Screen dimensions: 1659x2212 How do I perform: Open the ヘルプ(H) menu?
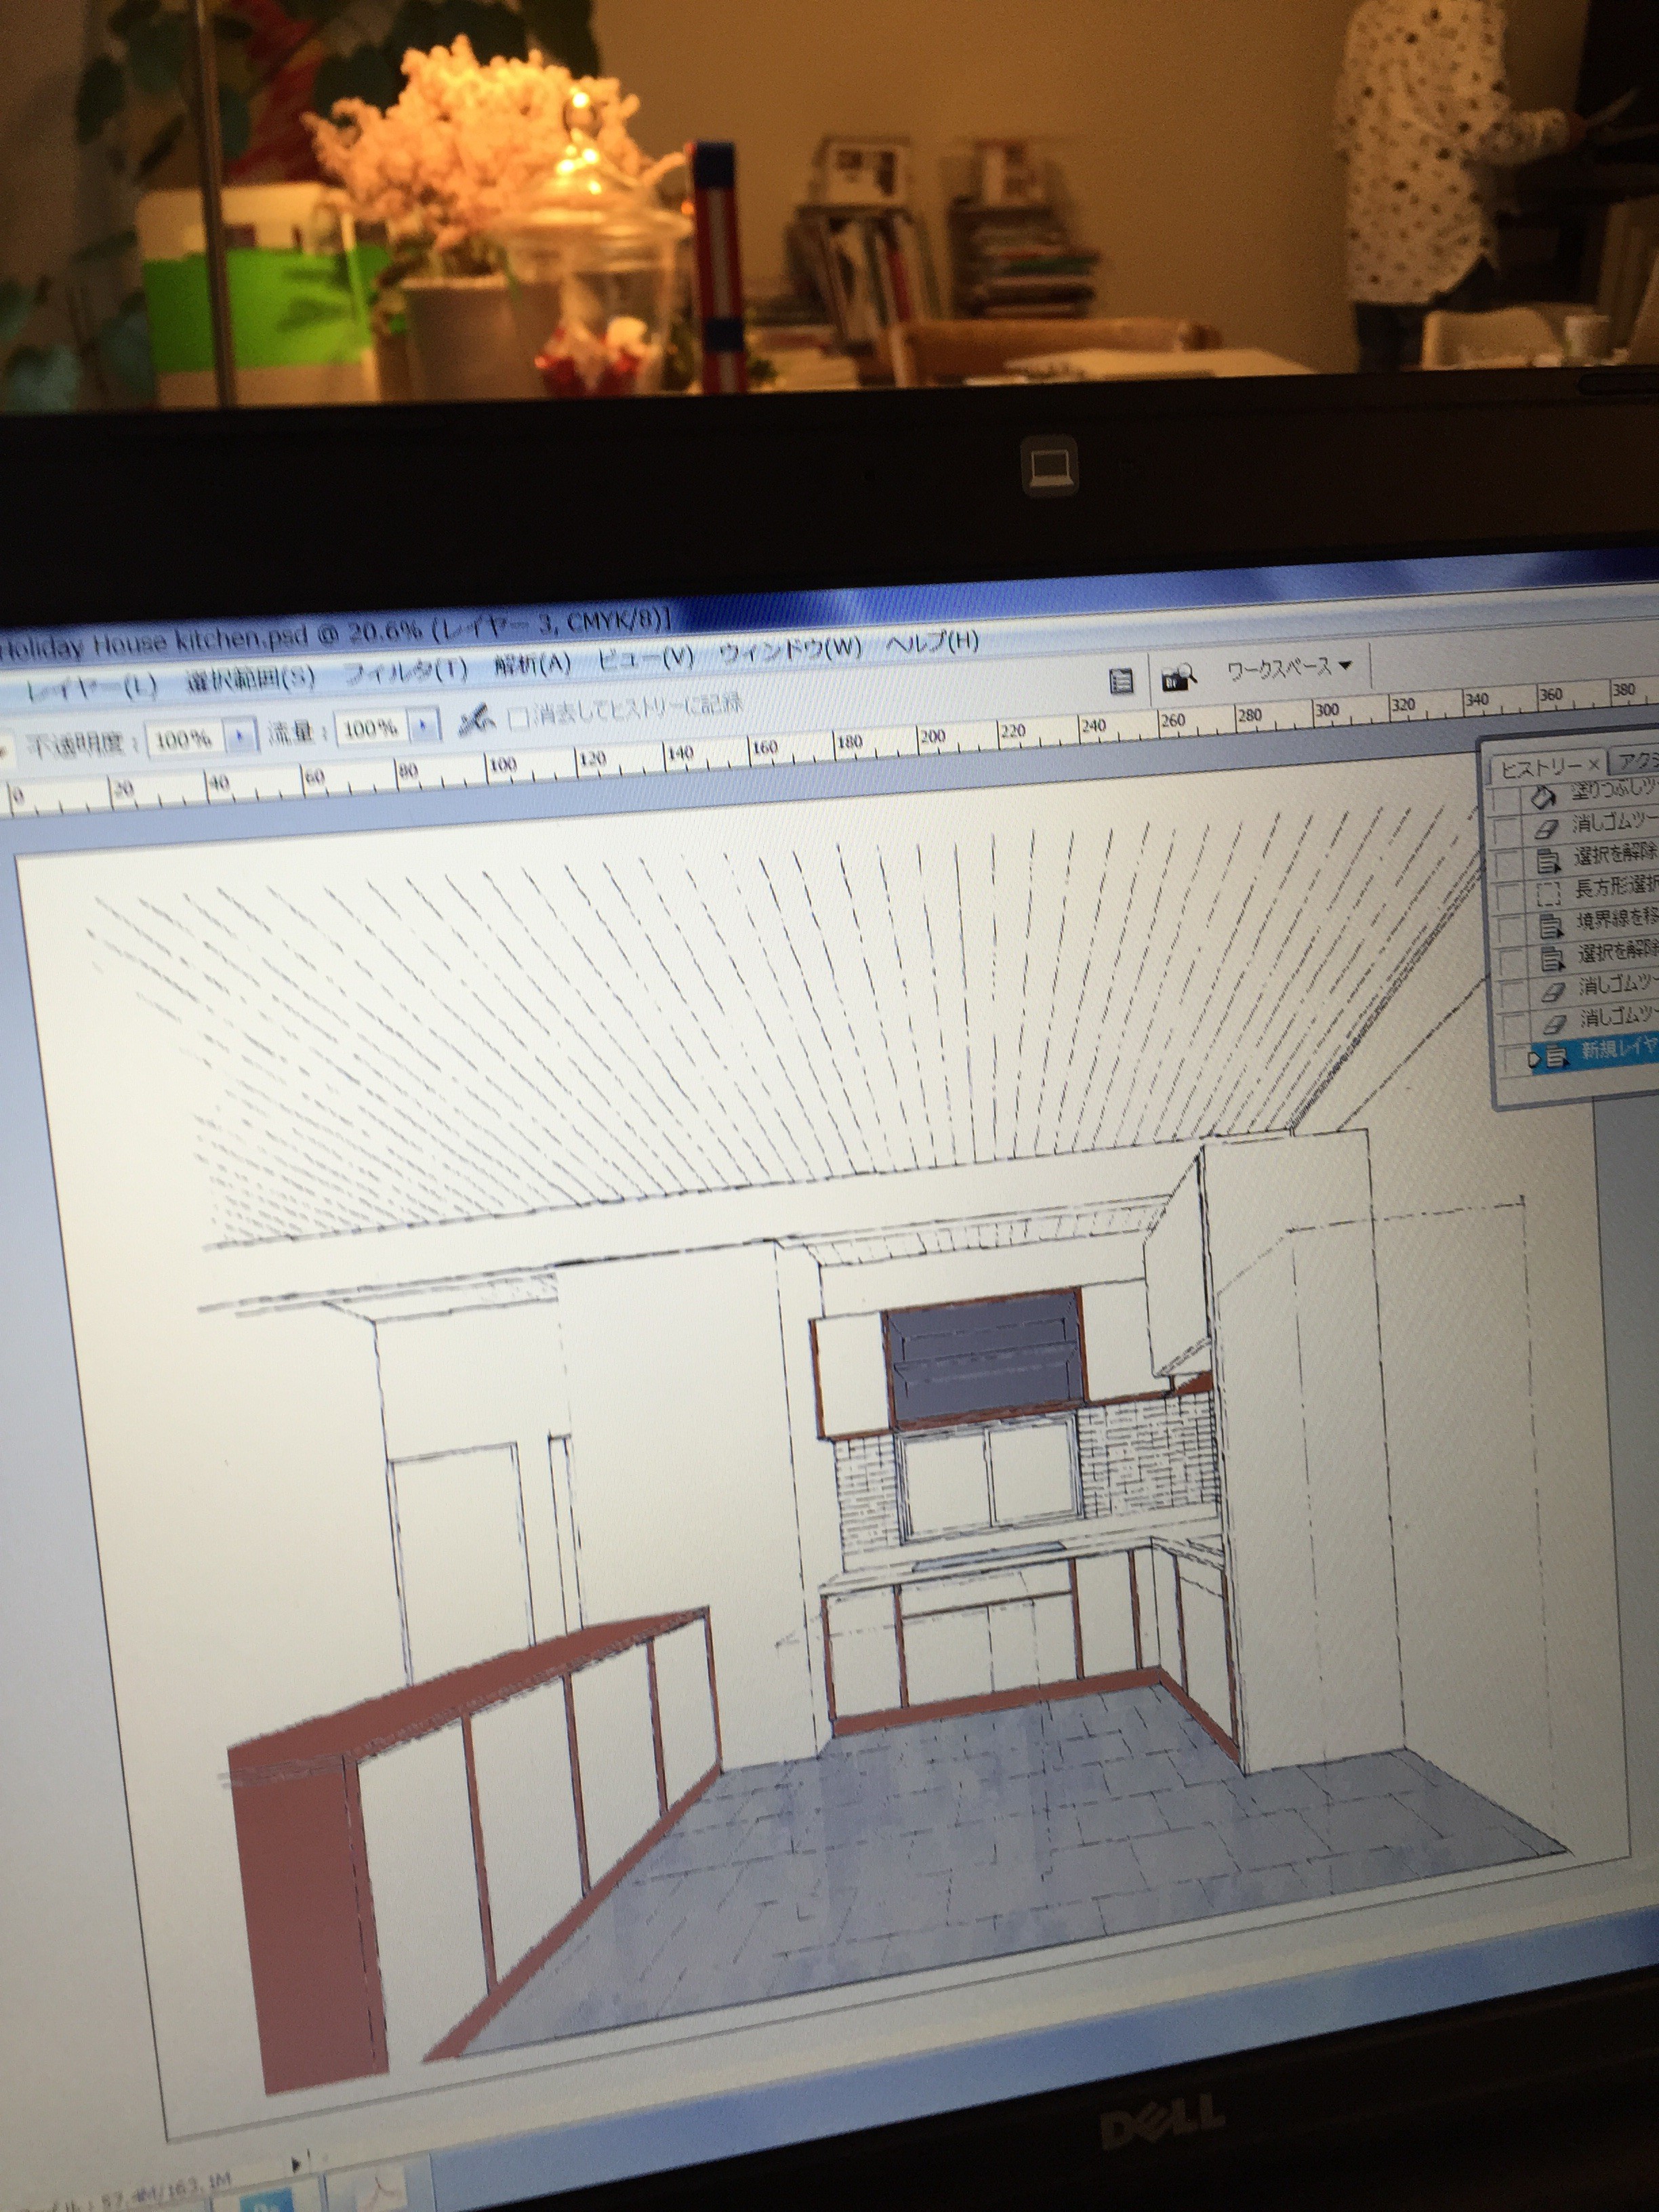tap(932, 642)
